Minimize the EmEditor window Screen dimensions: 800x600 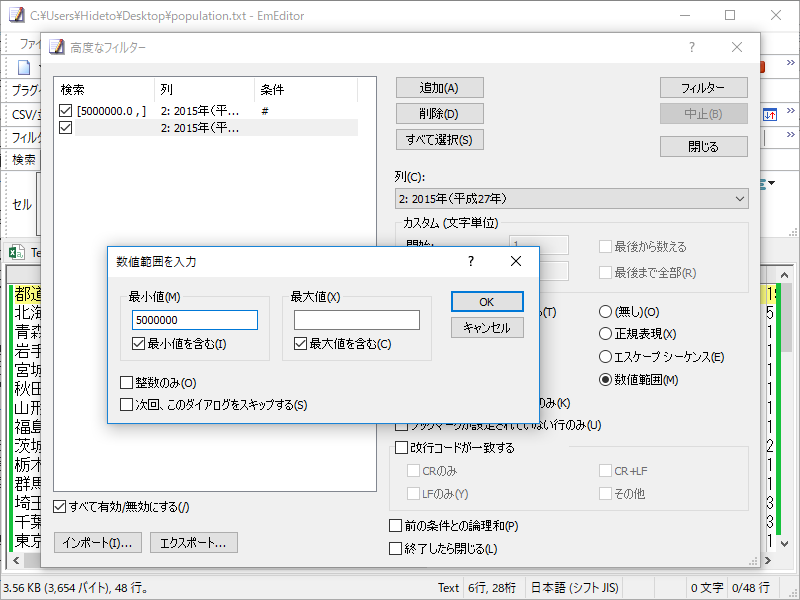tap(685, 15)
